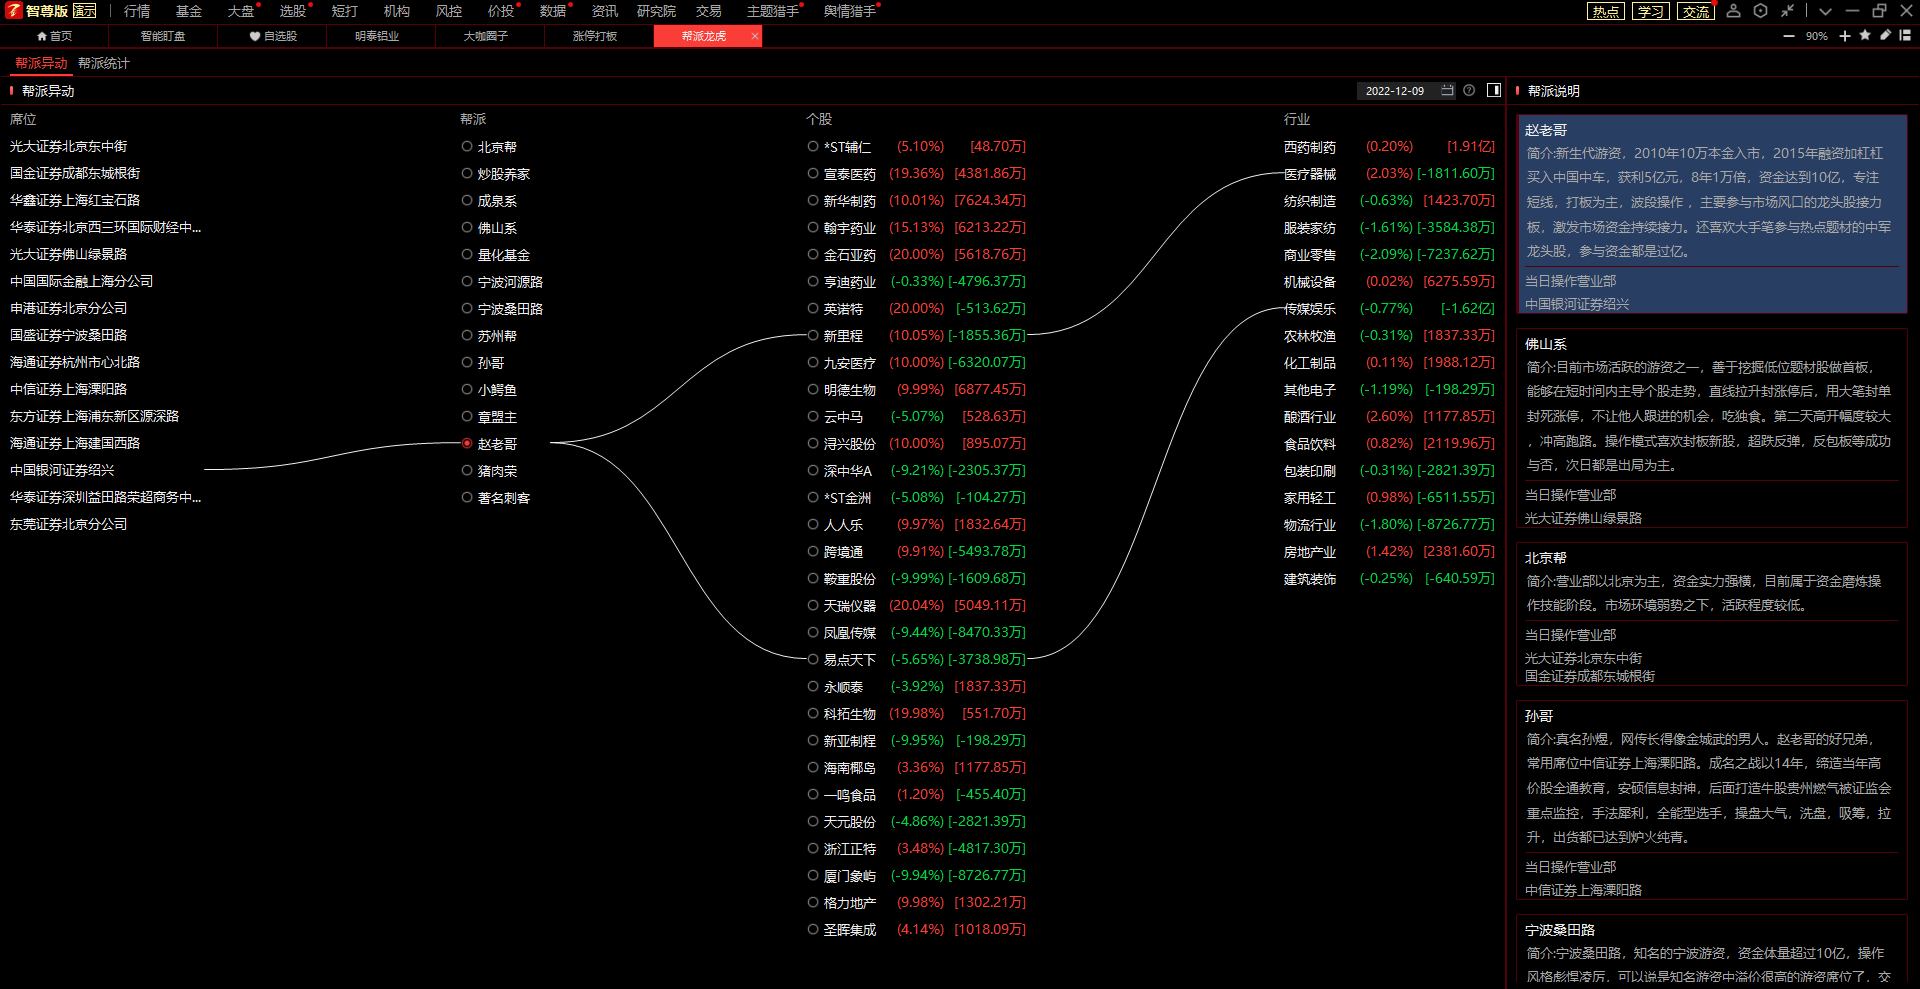This screenshot has height=989, width=1920.
Task: Select the 新里程 stock radio button
Action: click(813, 336)
